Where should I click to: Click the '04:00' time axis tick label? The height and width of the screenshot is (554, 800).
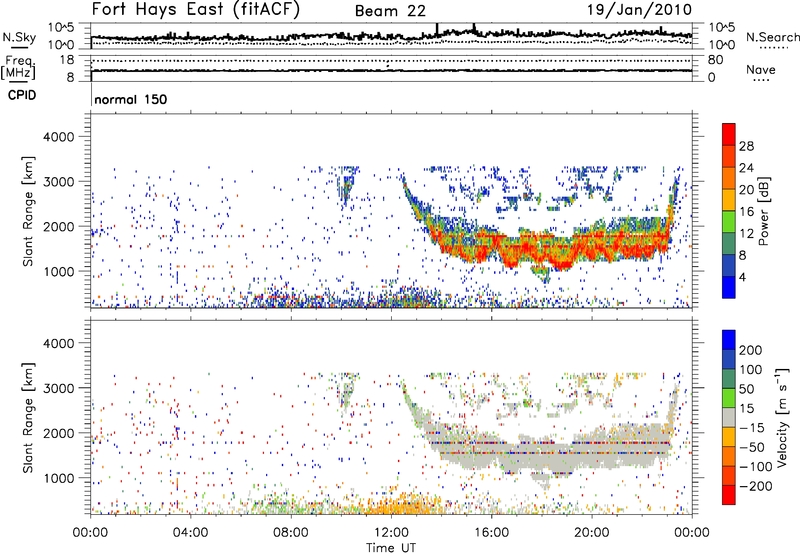(x=190, y=533)
